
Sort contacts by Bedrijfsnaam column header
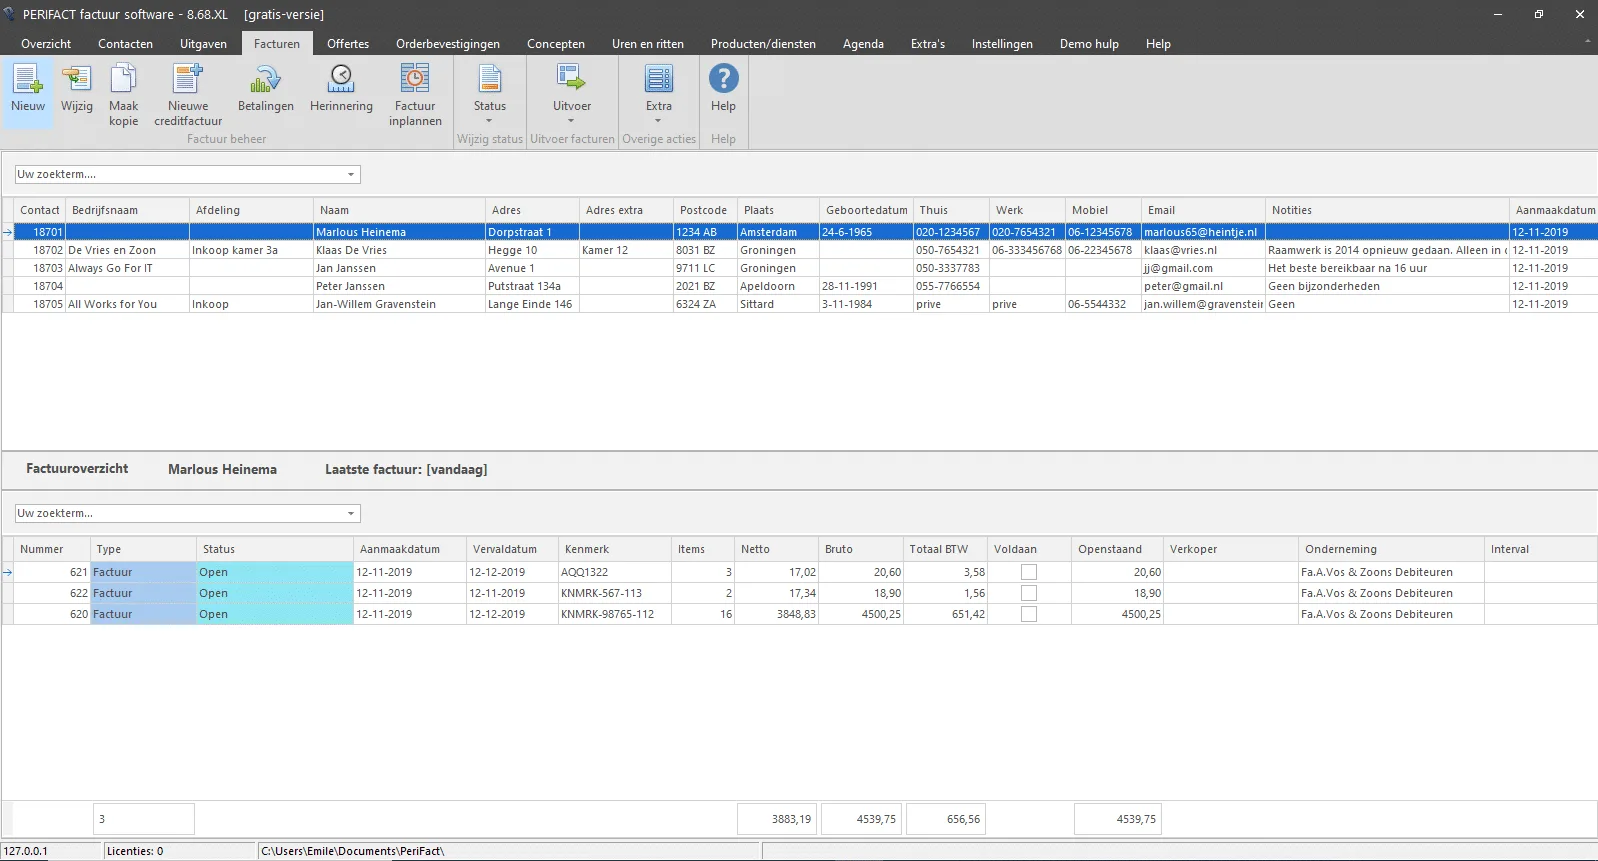pos(127,210)
